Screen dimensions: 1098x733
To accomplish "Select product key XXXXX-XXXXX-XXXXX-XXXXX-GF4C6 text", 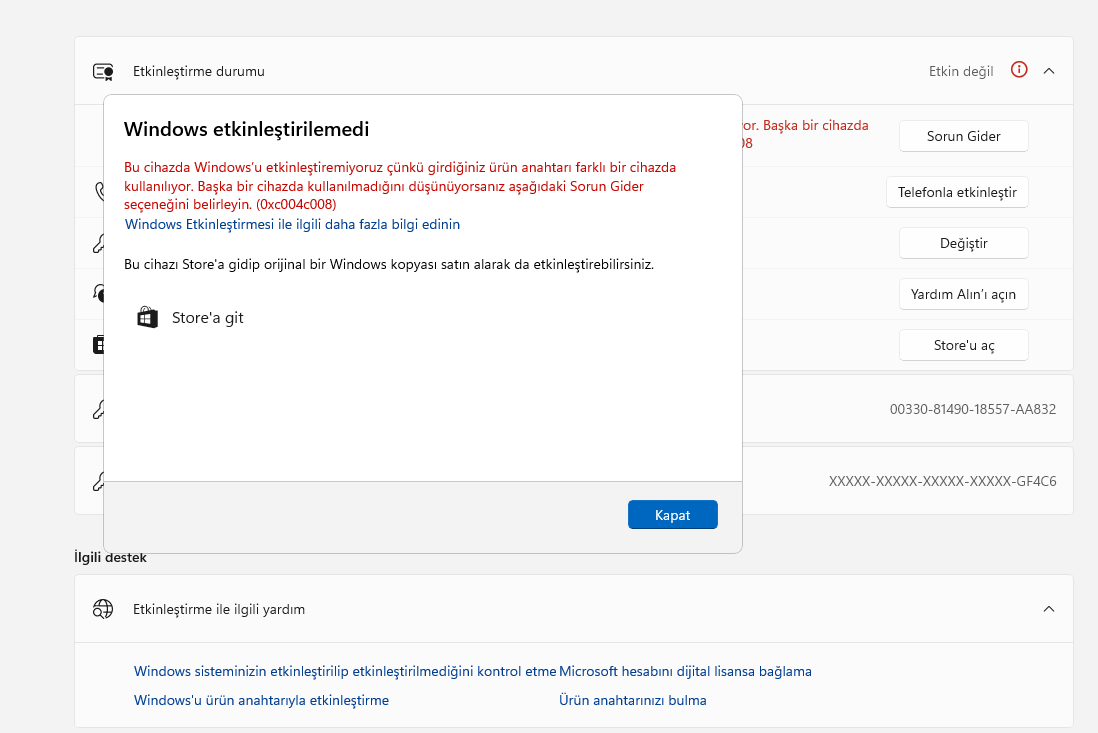I will [943, 481].
